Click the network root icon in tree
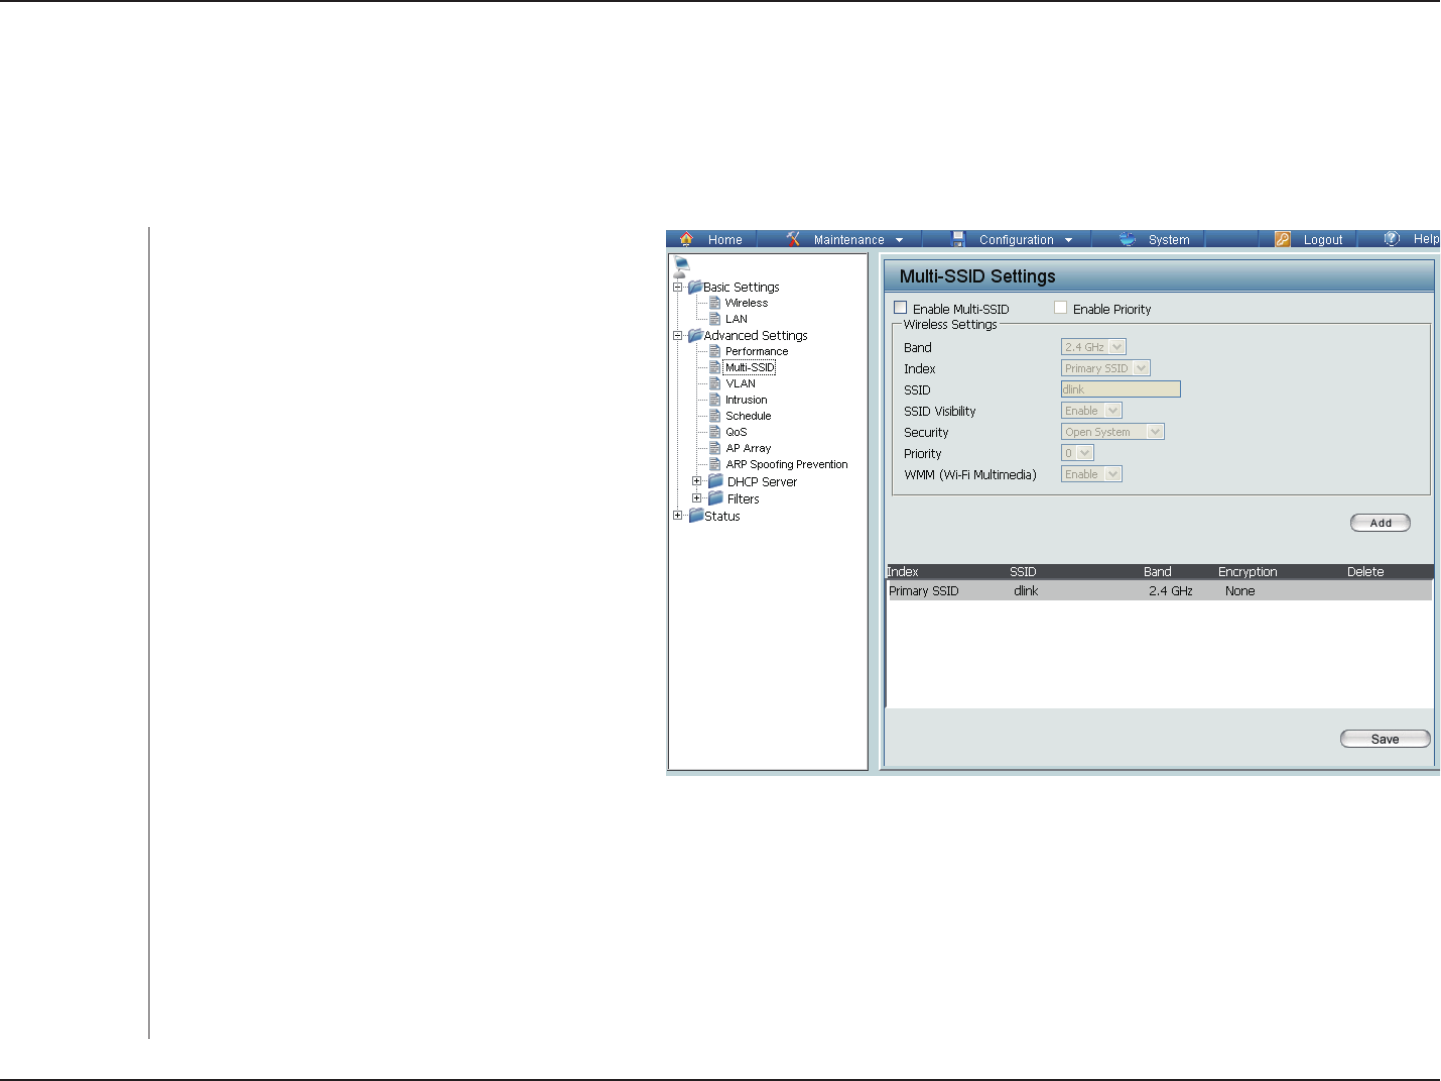The width and height of the screenshot is (1441, 1081). pos(681,267)
